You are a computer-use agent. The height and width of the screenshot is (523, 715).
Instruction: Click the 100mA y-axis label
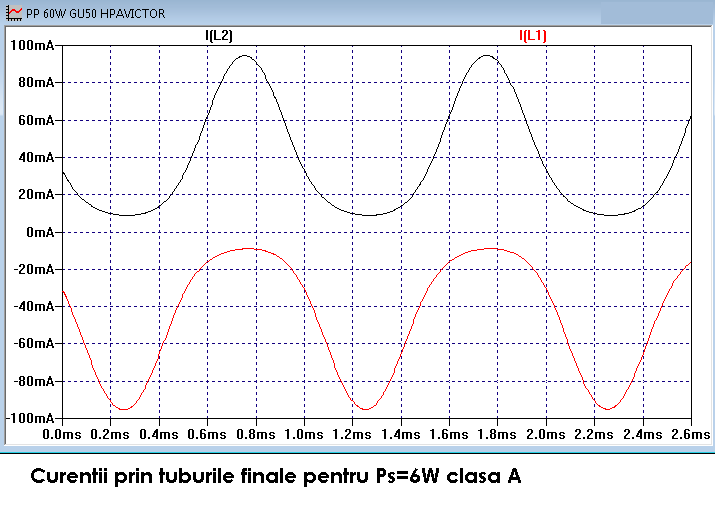(32, 45)
